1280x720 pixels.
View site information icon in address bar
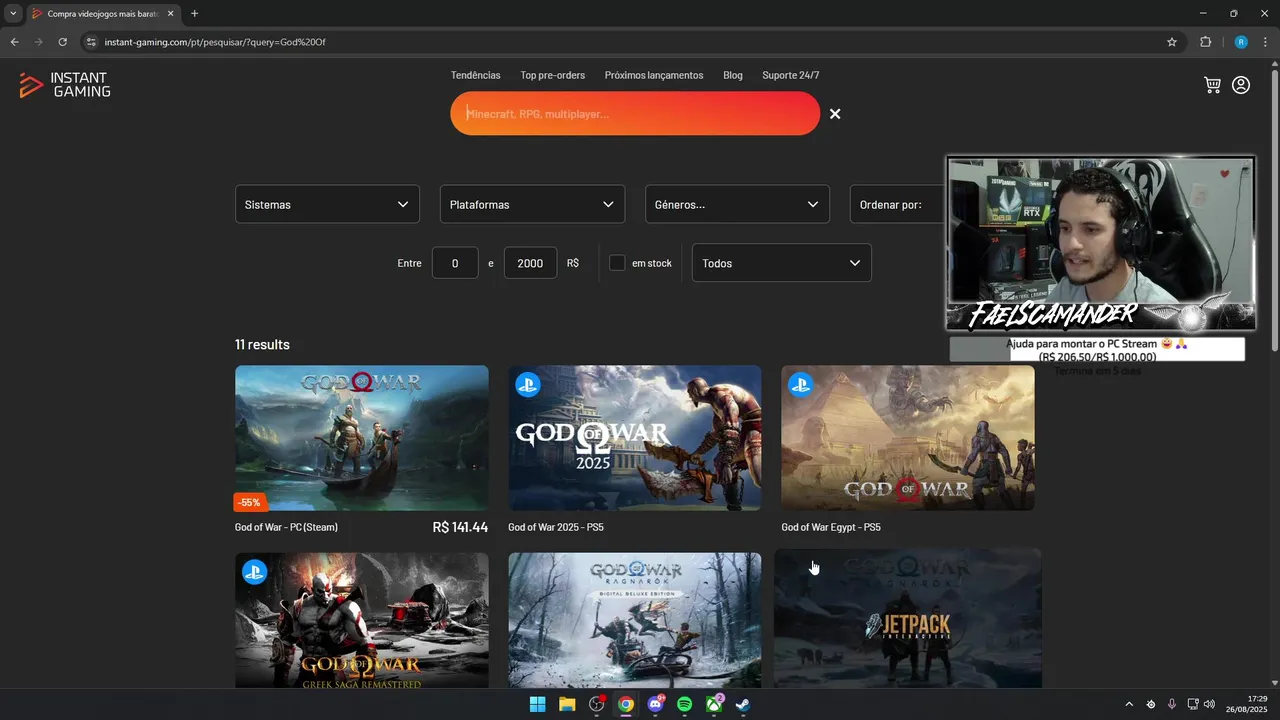pyautogui.click(x=90, y=42)
